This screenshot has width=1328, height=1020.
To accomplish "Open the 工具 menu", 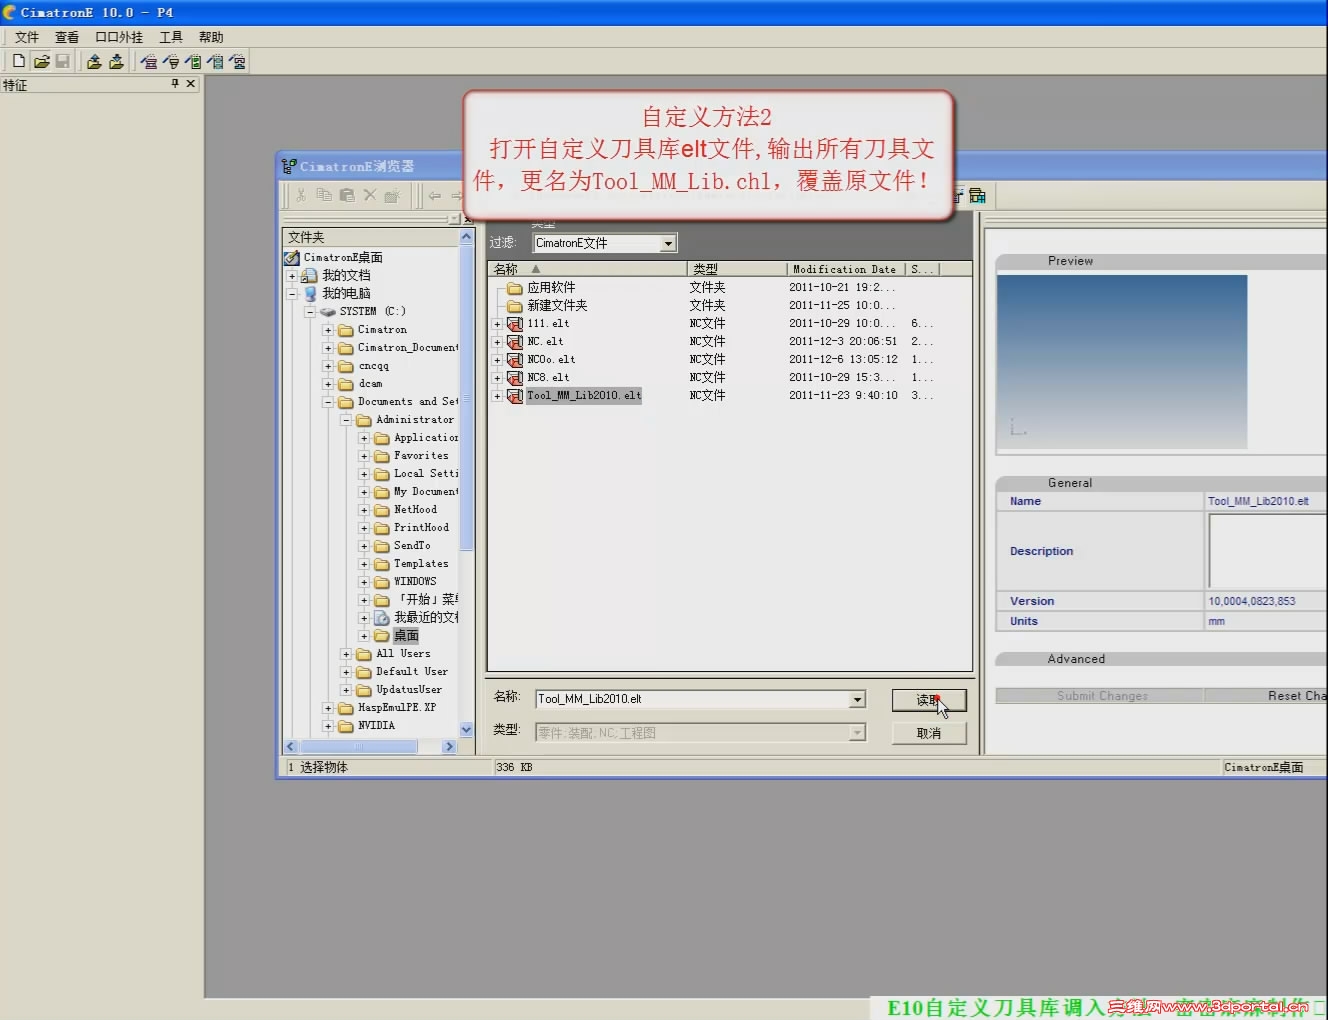I will [x=171, y=37].
